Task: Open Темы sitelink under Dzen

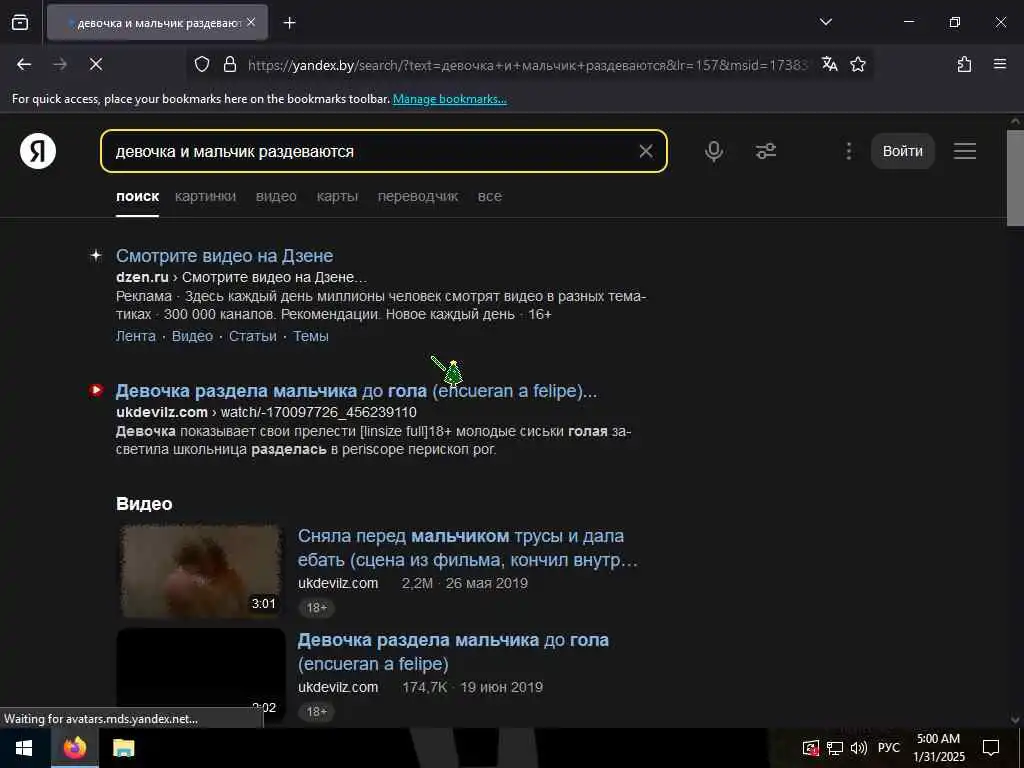Action: point(311,336)
